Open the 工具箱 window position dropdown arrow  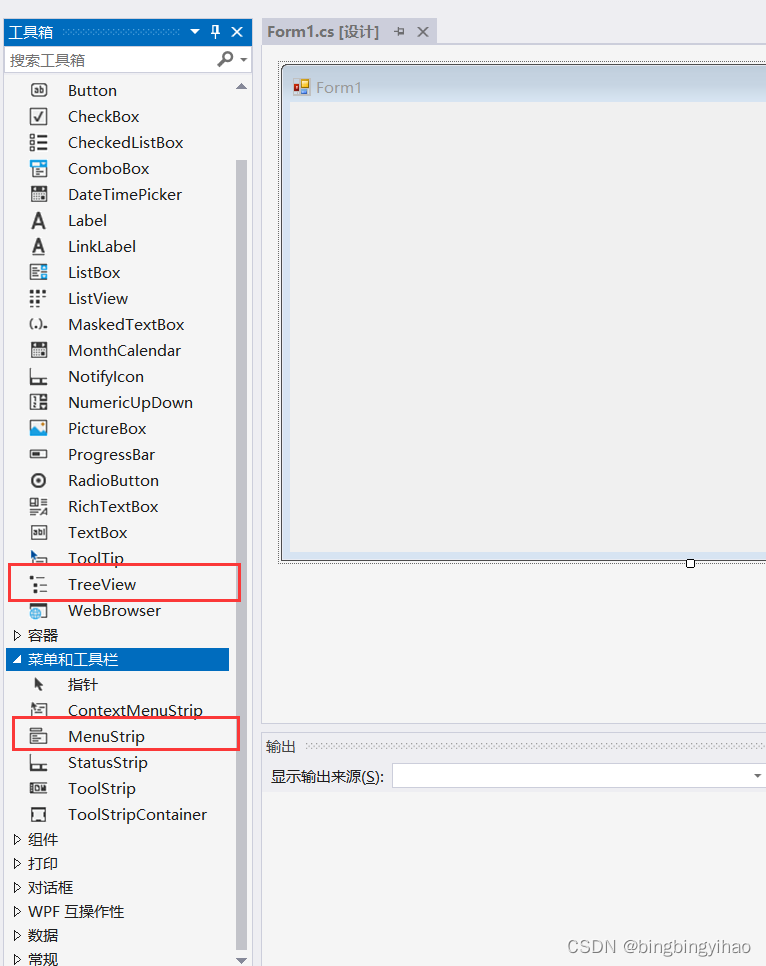(x=195, y=31)
